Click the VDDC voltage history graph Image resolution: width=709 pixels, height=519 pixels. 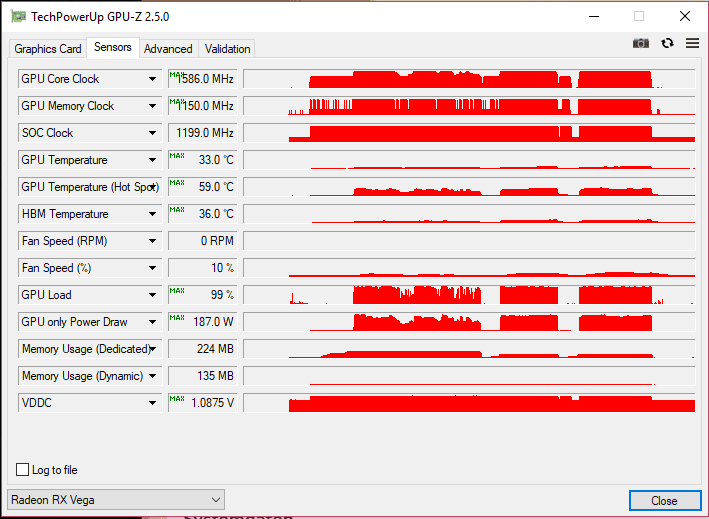[469, 403]
